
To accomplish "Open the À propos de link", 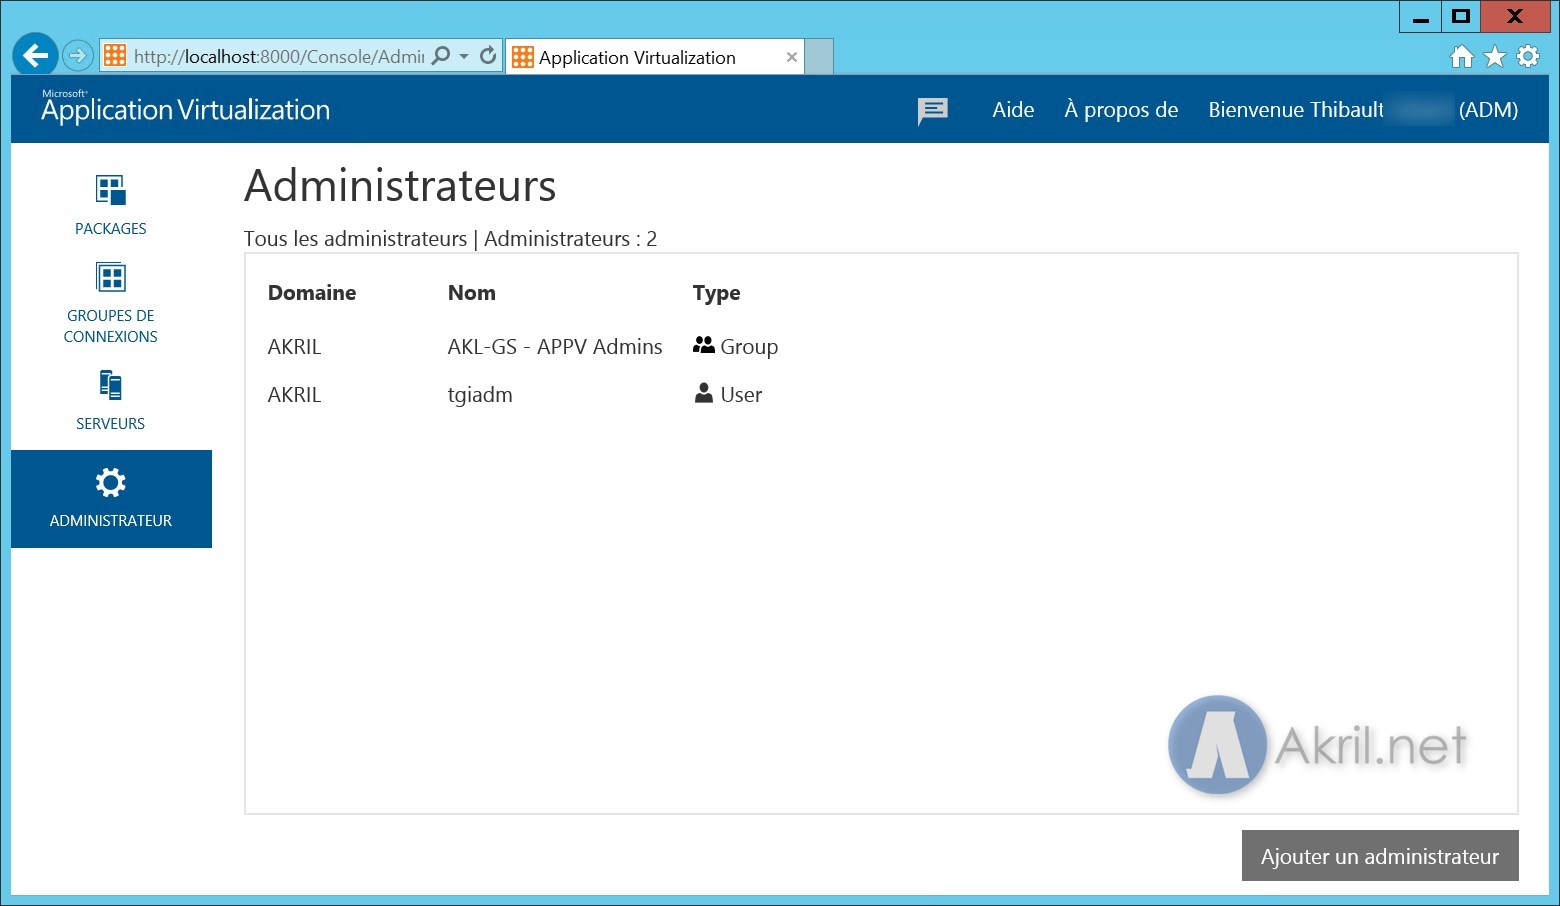I will click(1121, 110).
